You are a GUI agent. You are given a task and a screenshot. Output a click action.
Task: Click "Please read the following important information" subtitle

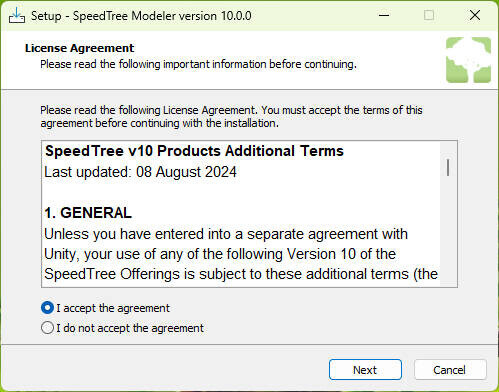(x=198, y=64)
